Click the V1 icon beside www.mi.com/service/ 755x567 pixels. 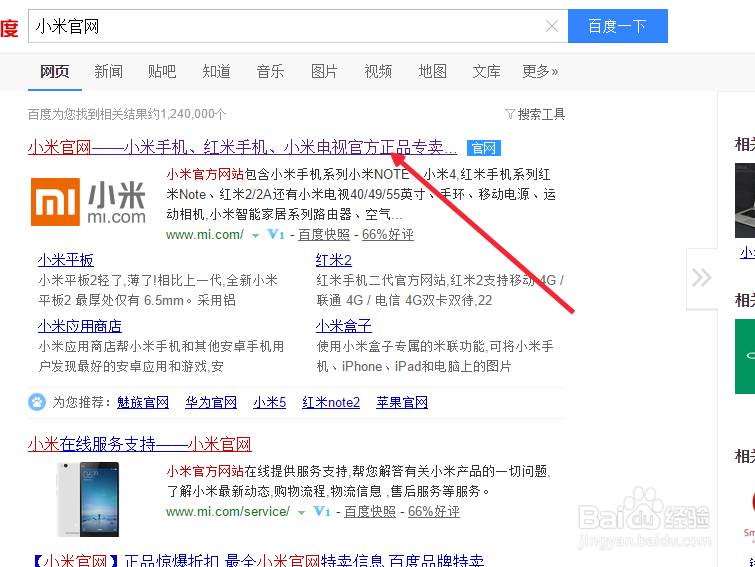[322, 512]
